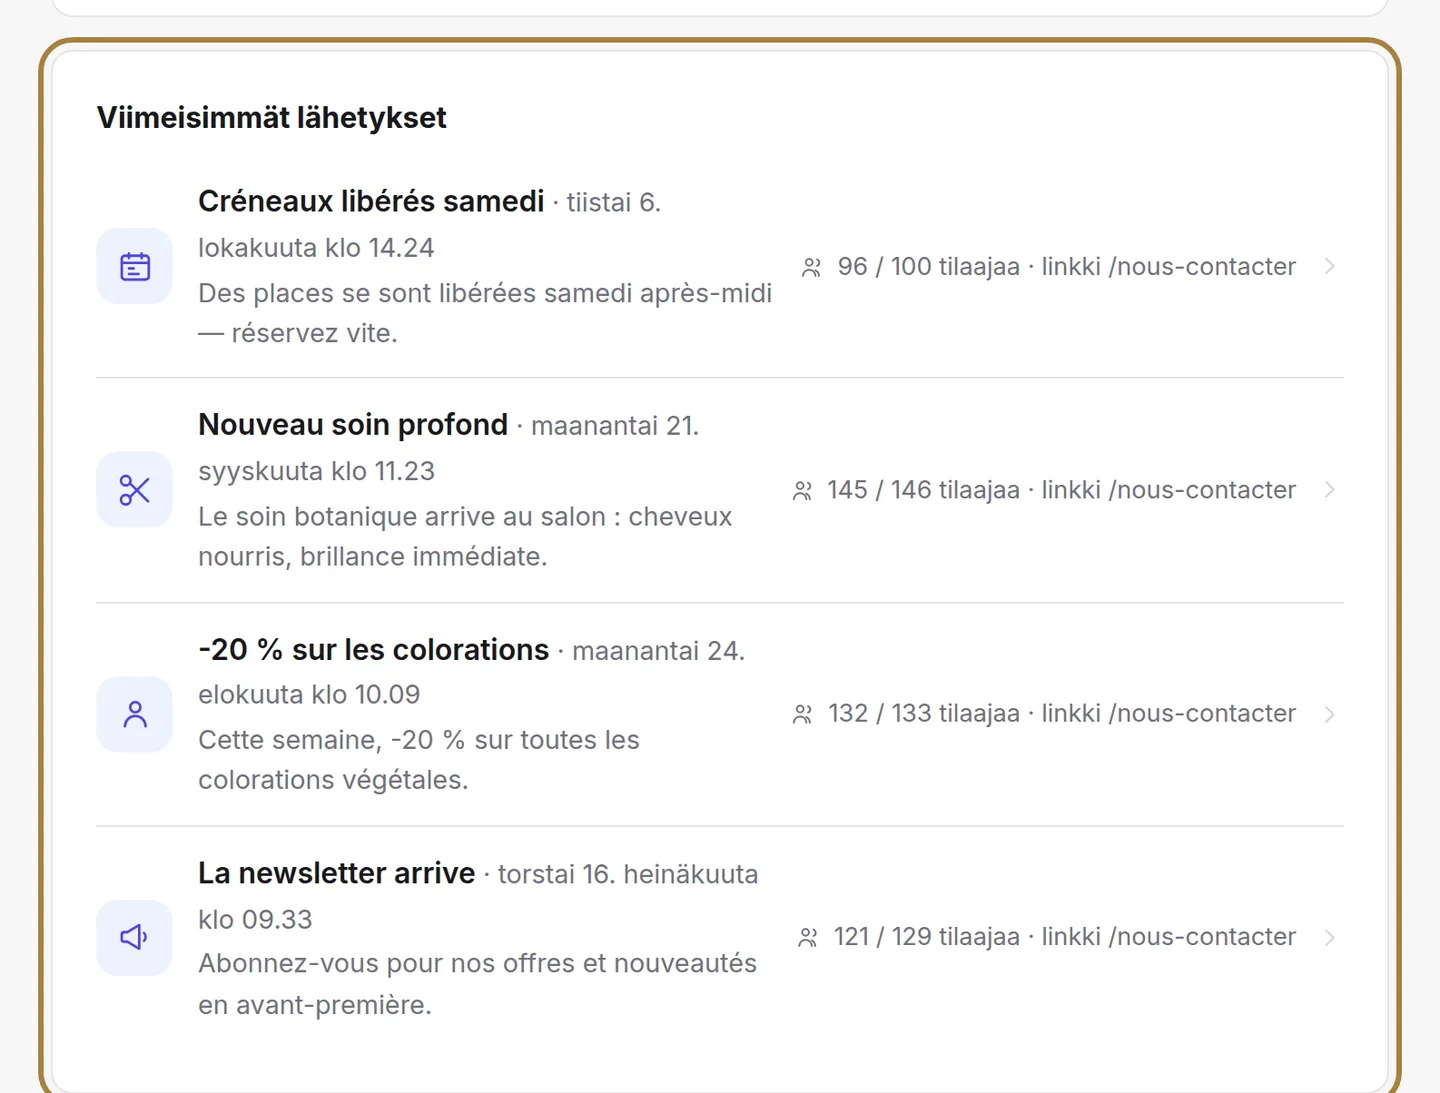Click the 96 / 100 tilaajaa link info text
This screenshot has height=1093, width=1440.
1067,267
